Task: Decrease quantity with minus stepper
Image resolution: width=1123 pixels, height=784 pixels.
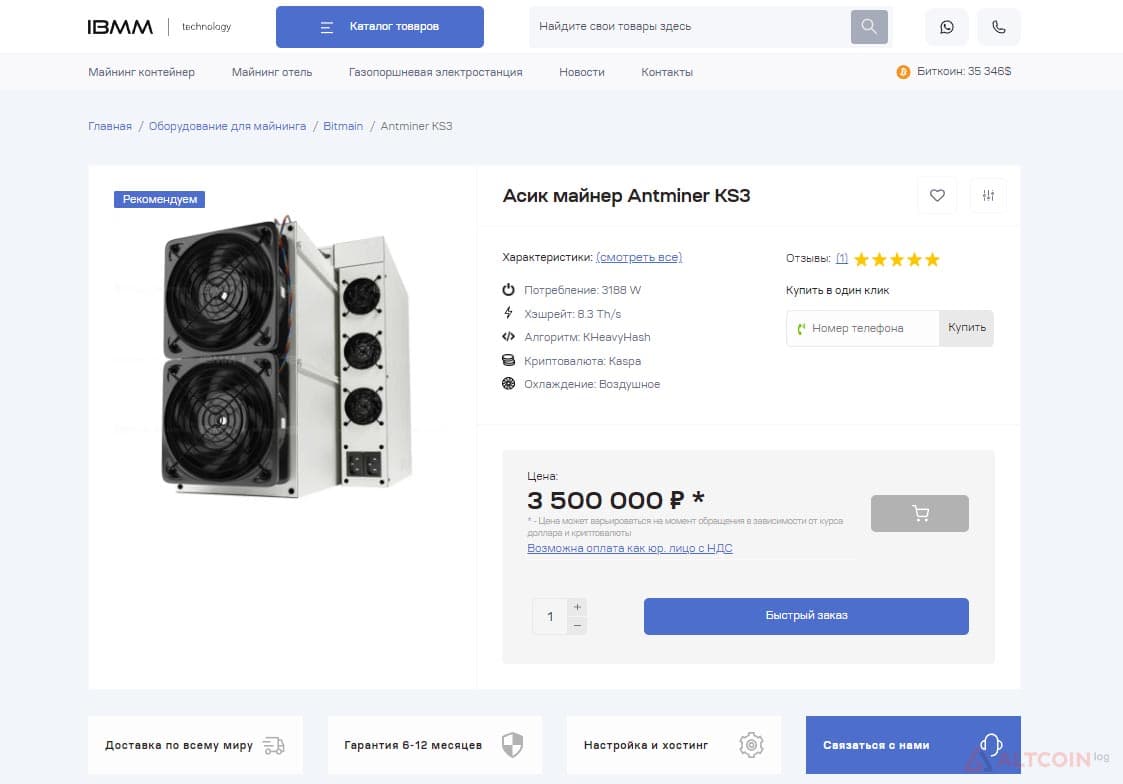Action: pyautogui.click(x=577, y=626)
